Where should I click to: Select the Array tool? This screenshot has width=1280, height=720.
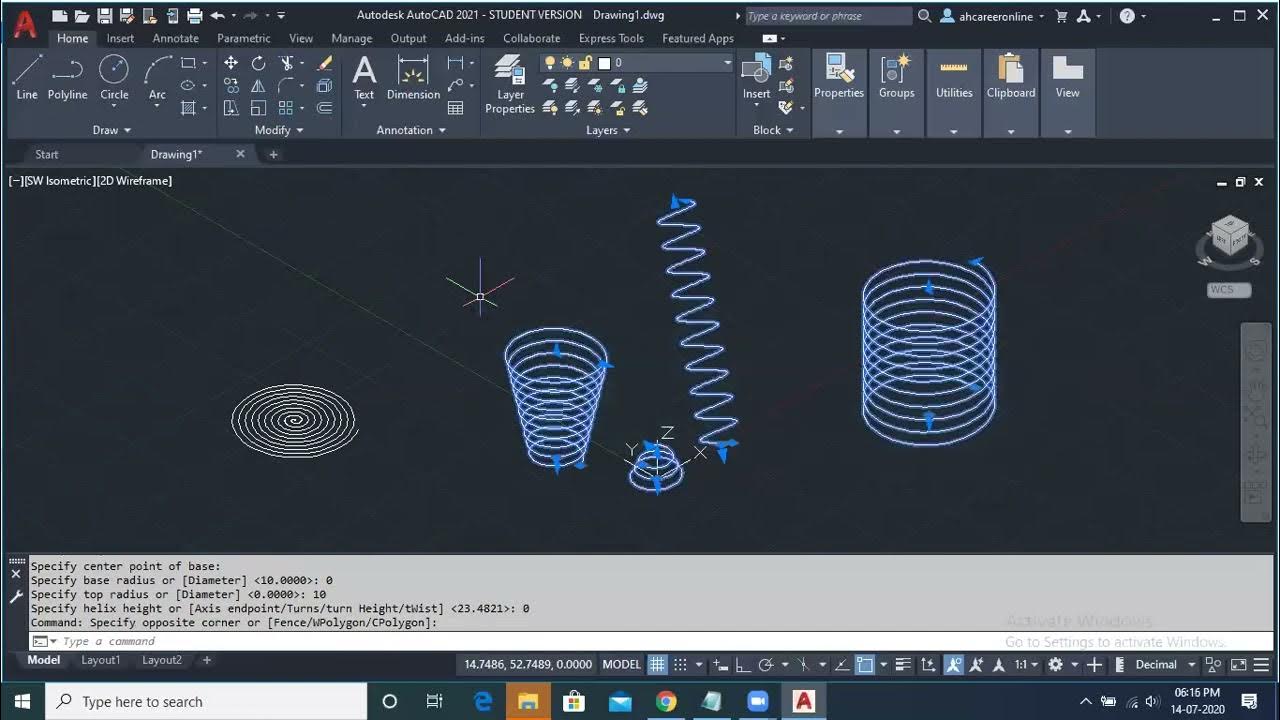pyautogui.click(x=287, y=108)
